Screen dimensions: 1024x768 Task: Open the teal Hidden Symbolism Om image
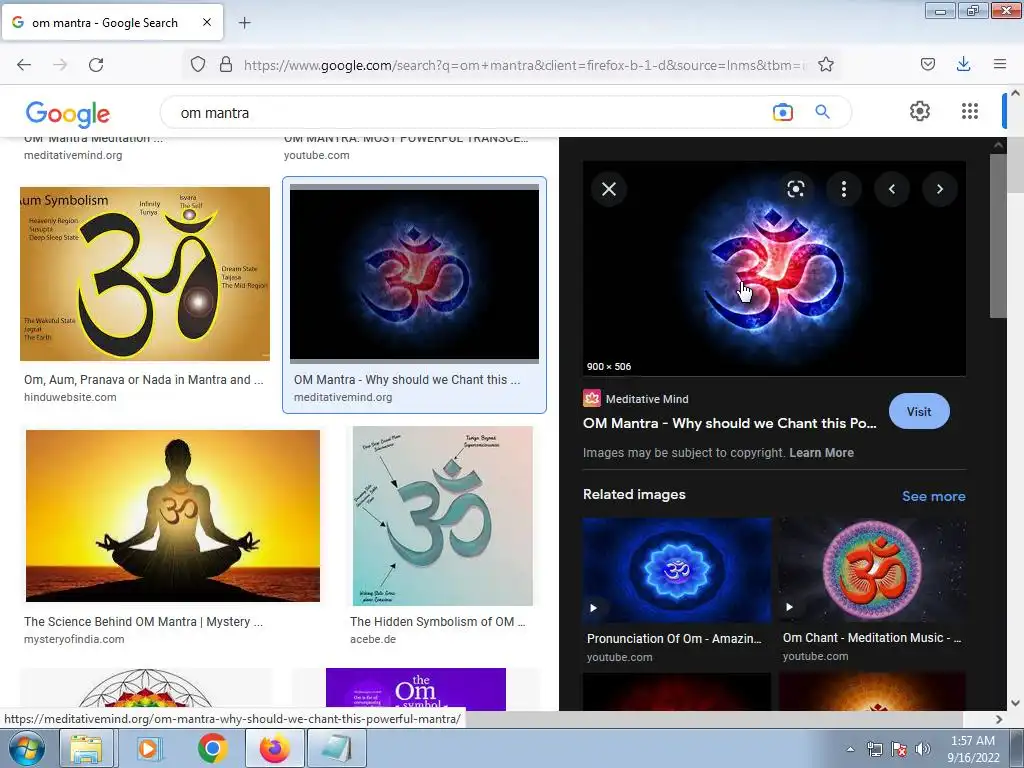coord(443,516)
